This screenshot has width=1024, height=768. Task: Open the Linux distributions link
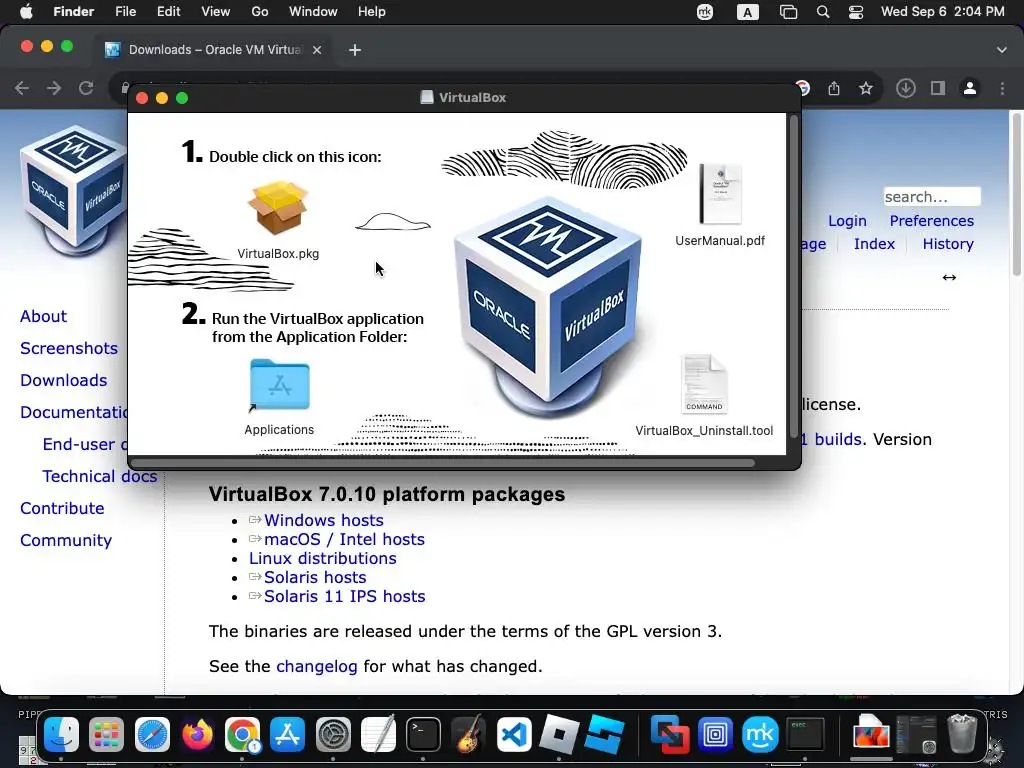[x=323, y=558]
